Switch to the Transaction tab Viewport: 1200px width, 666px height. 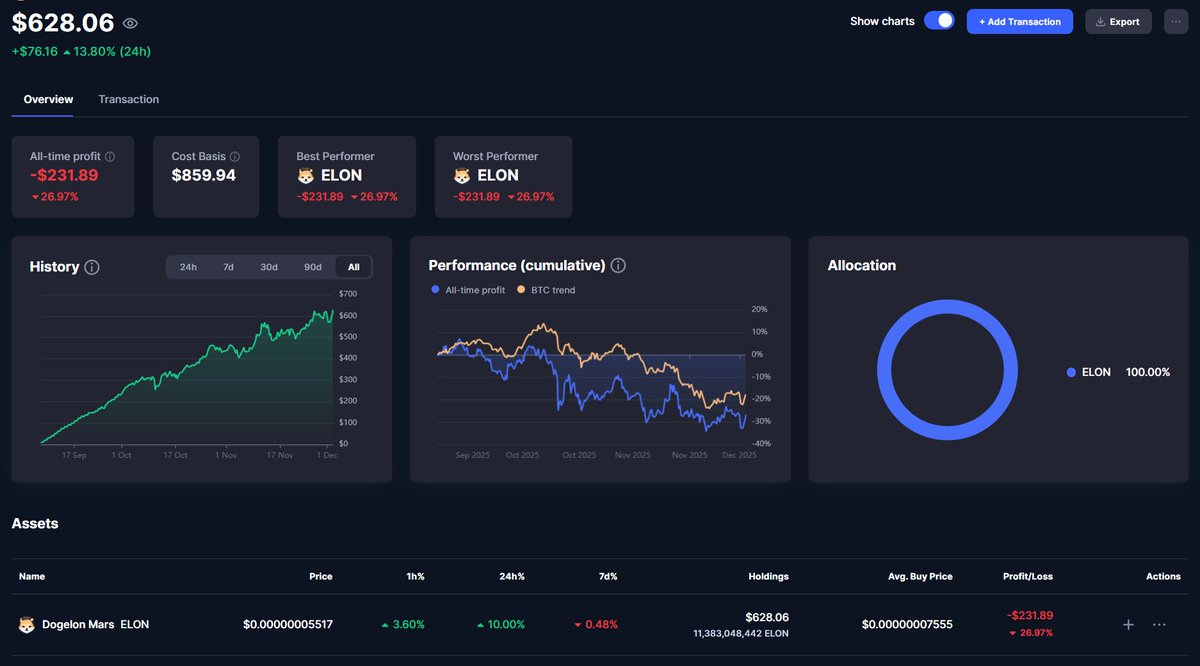[x=128, y=99]
